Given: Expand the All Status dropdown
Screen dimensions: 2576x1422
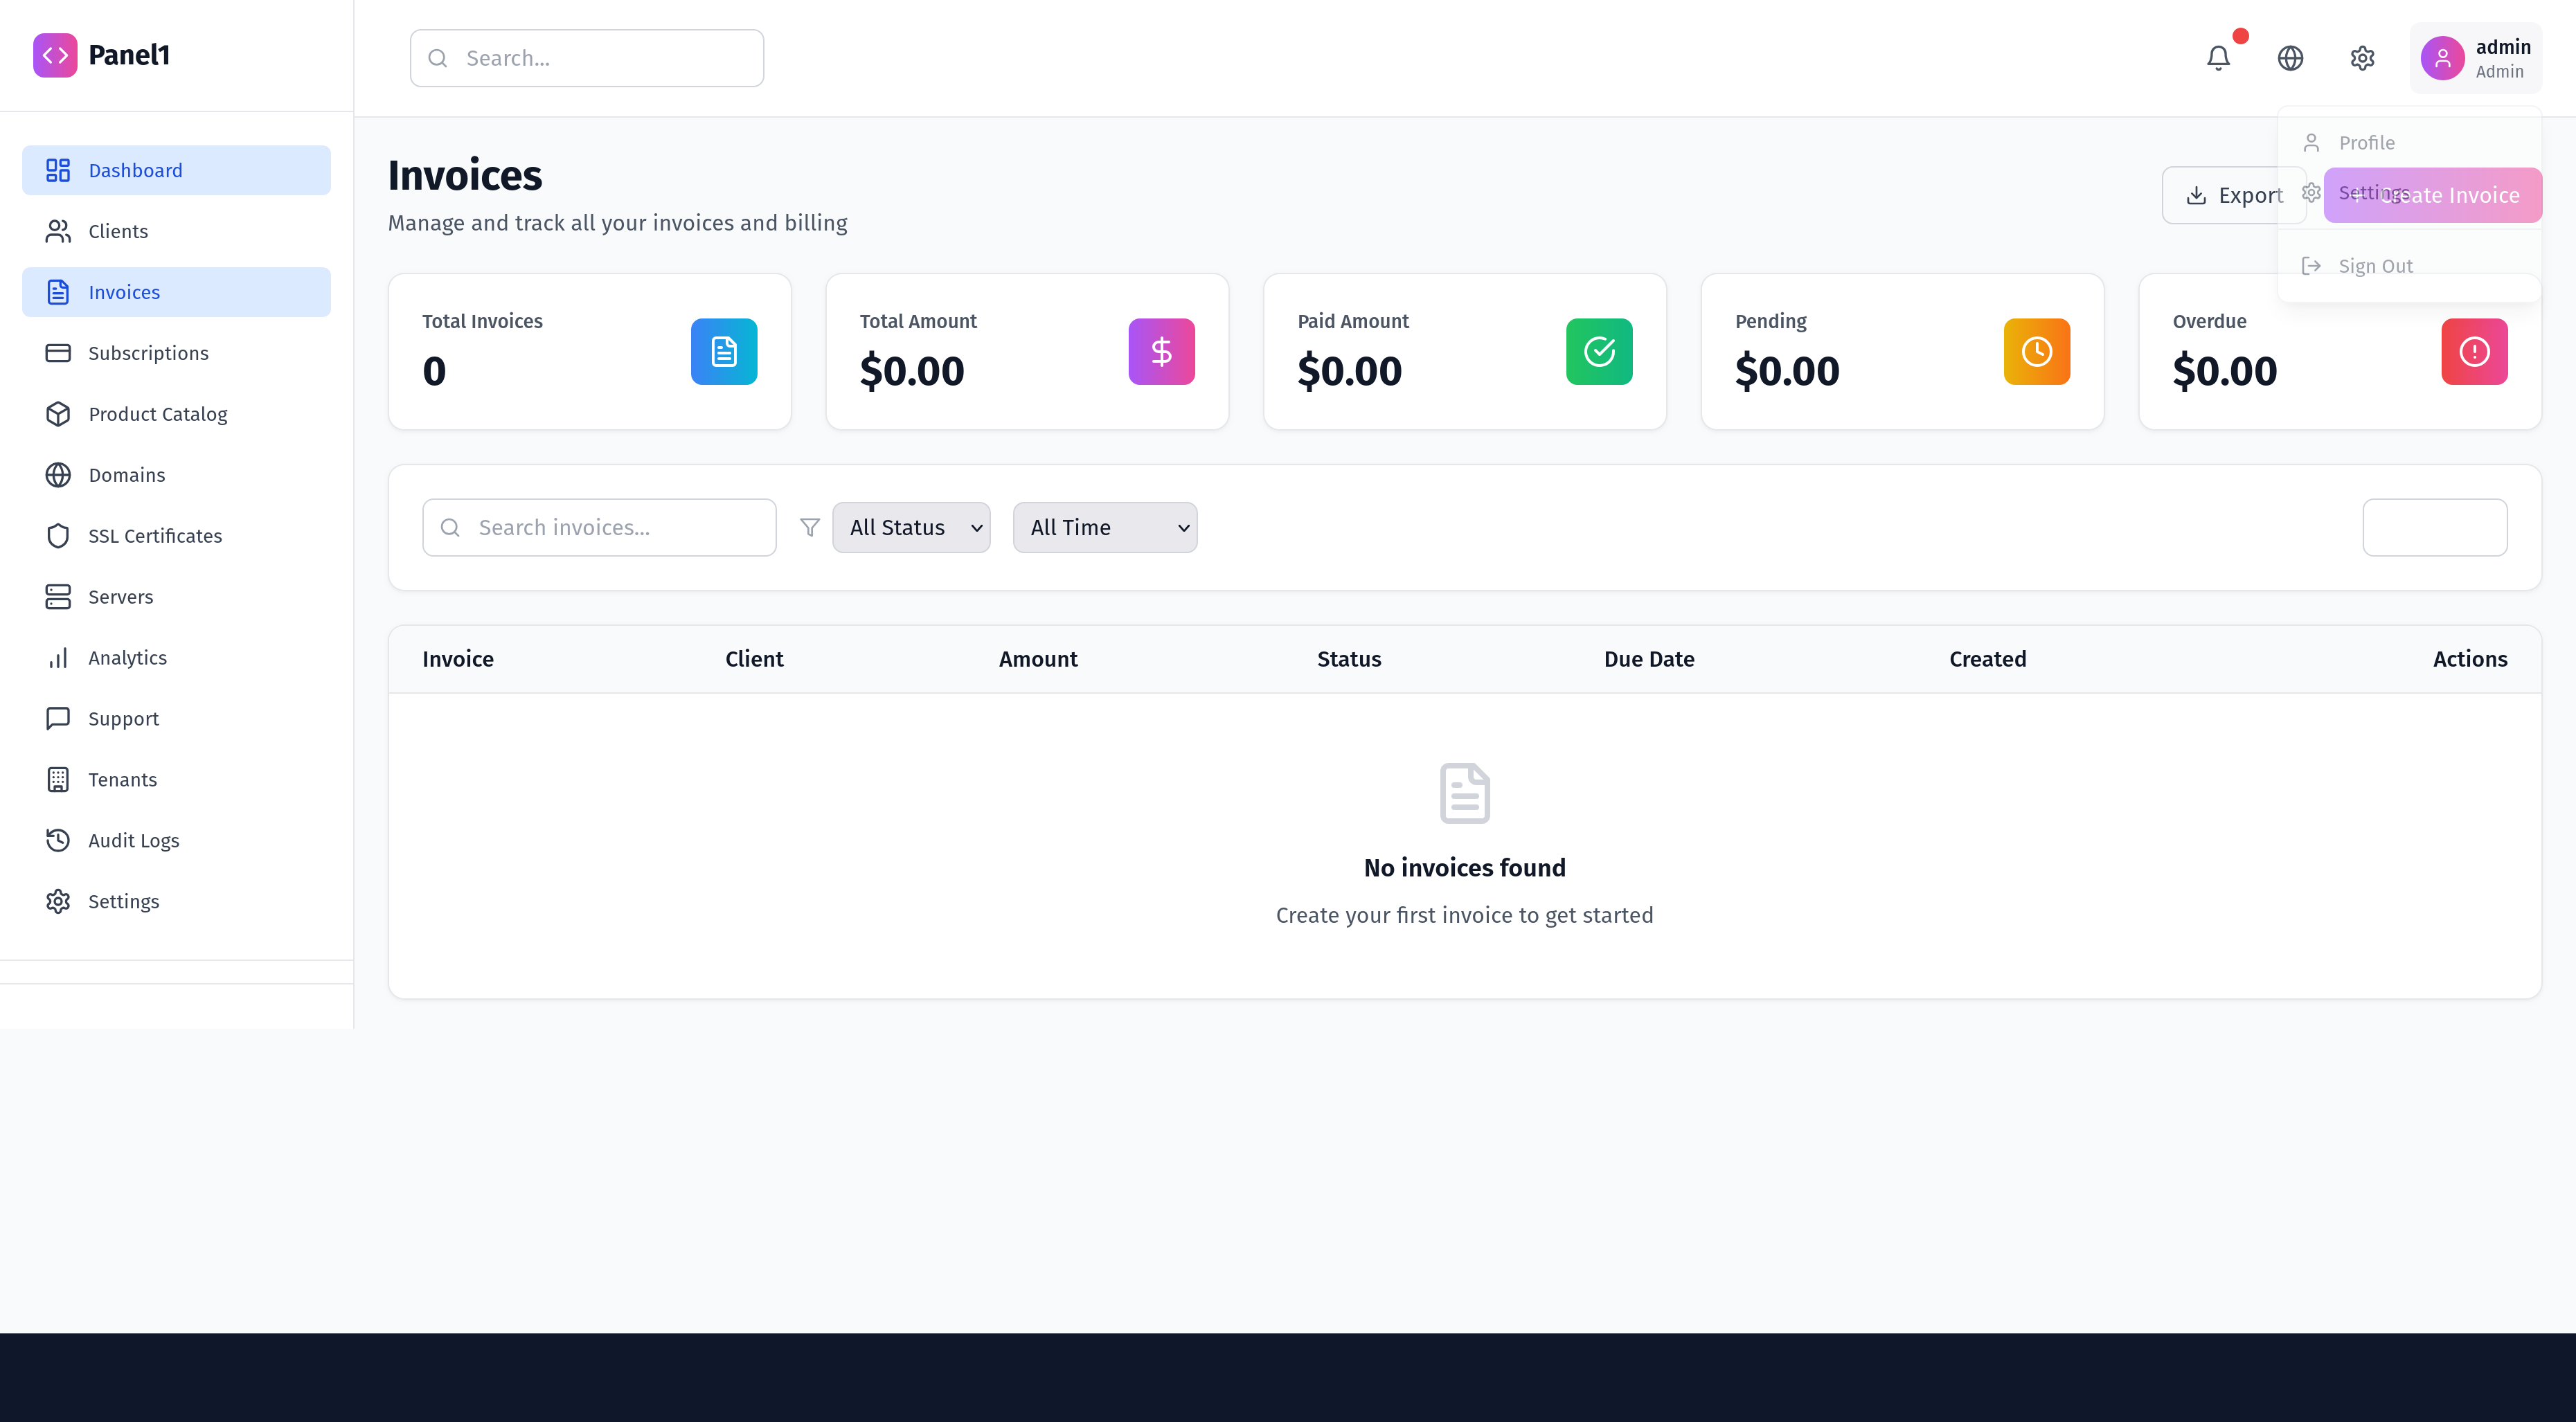Looking at the screenshot, I should 911,527.
